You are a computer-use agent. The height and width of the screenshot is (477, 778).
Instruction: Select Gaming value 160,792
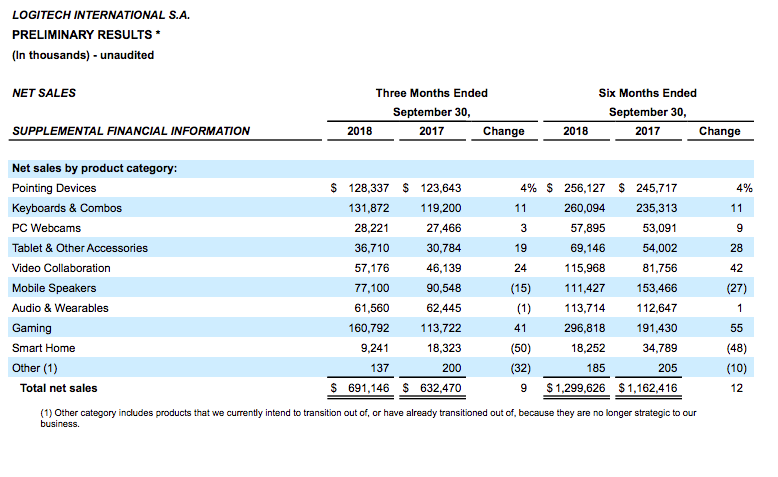[x=369, y=328]
